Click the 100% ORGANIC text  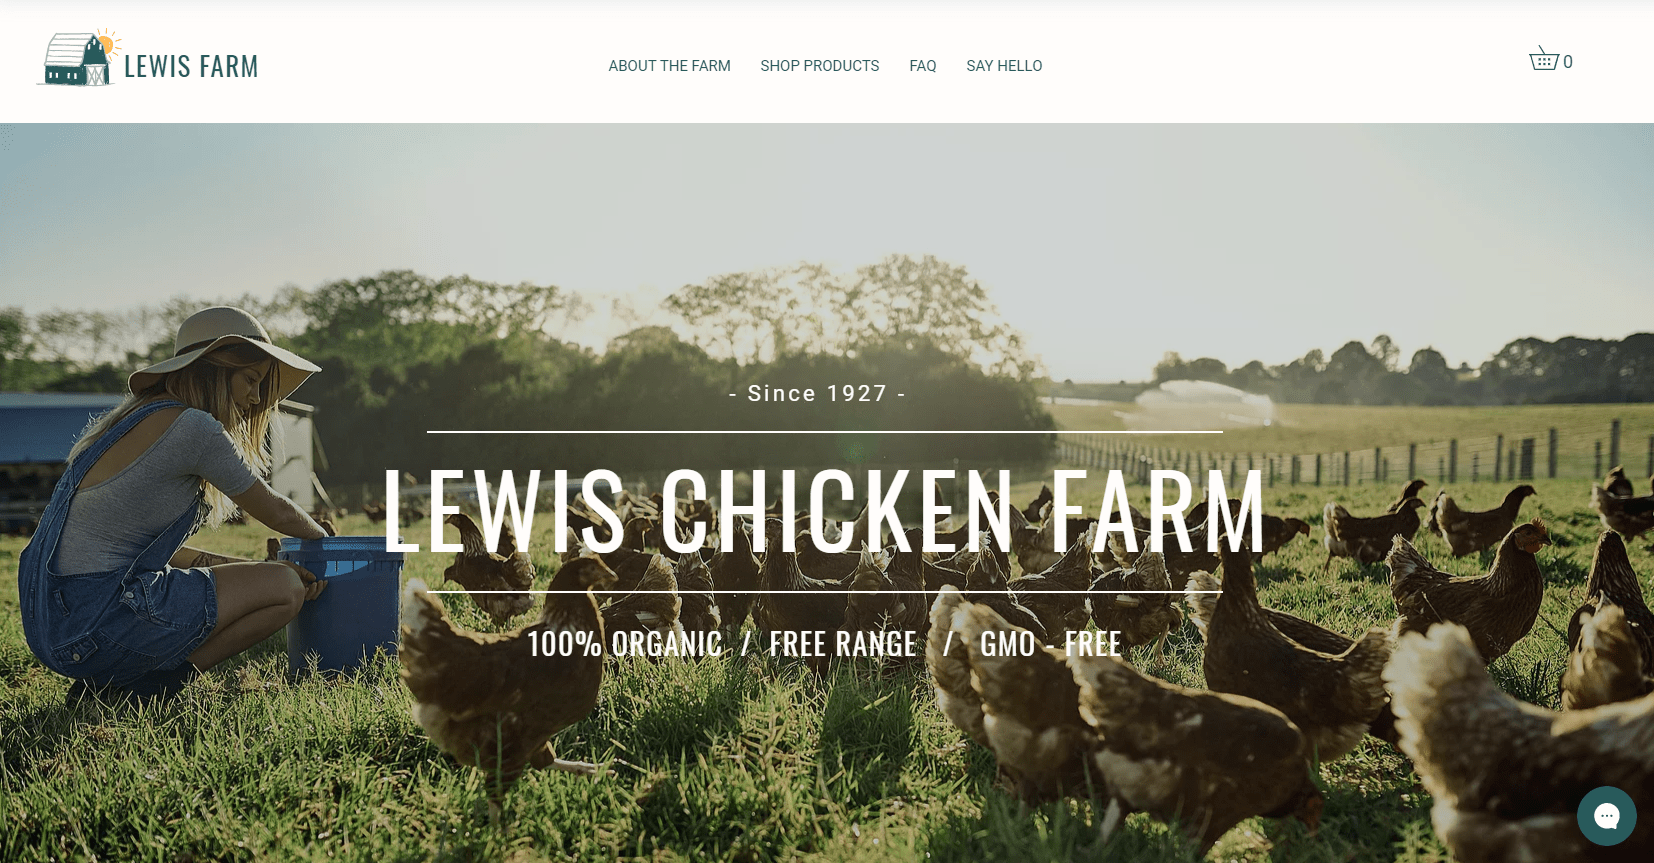click(624, 644)
